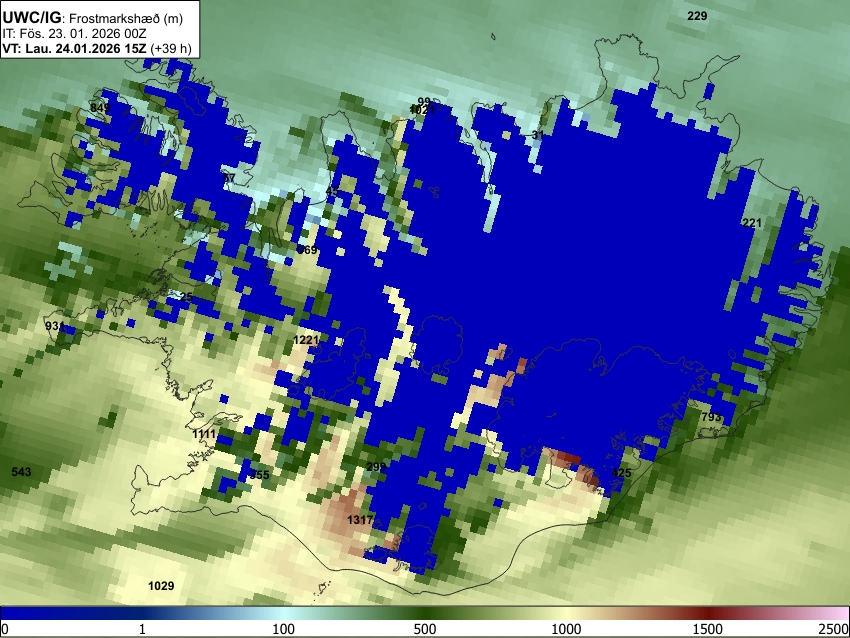Click the map value 425
Screen dimensions: 850x638
pyautogui.click(x=621, y=473)
